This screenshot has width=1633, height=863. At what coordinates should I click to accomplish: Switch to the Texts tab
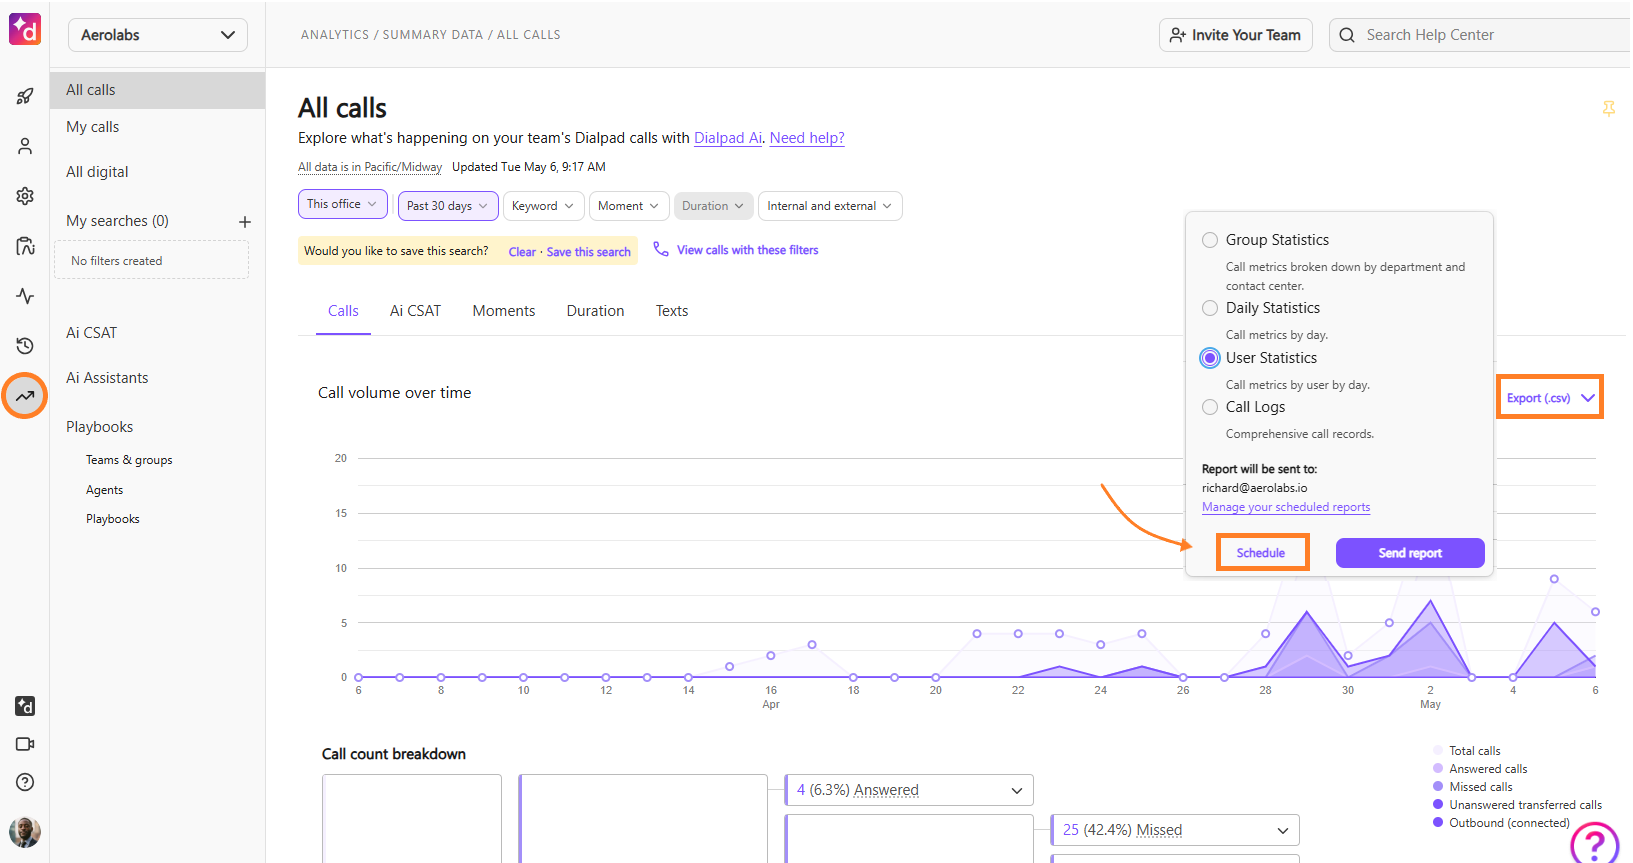(x=672, y=311)
